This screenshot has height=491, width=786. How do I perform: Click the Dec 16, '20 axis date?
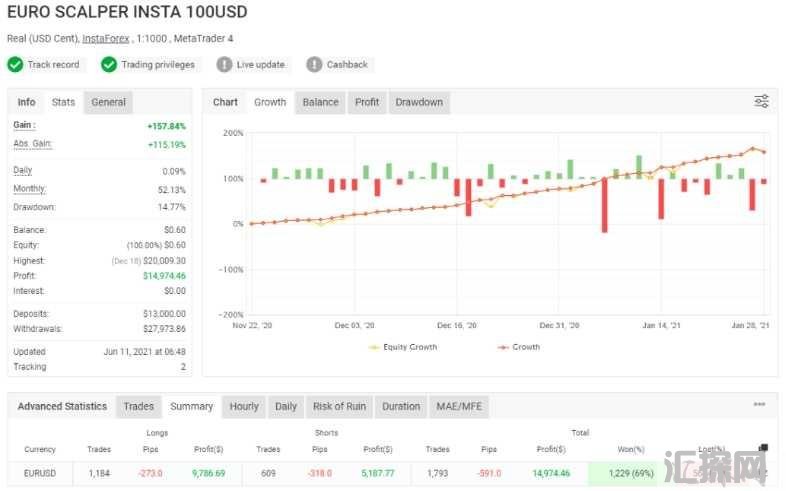pos(457,326)
